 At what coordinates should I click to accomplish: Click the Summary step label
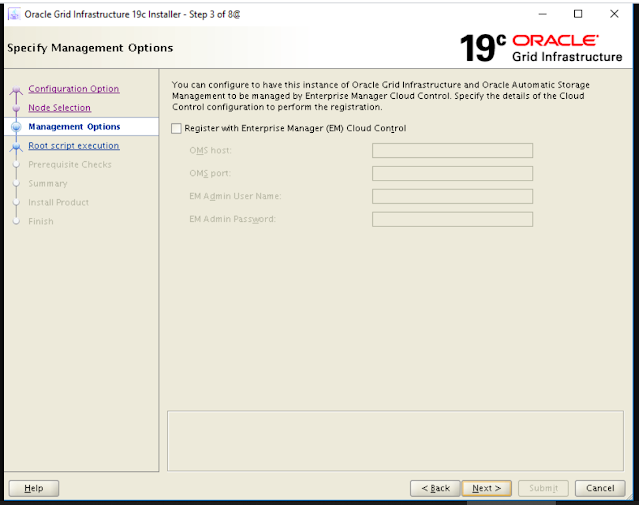coord(48,183)
